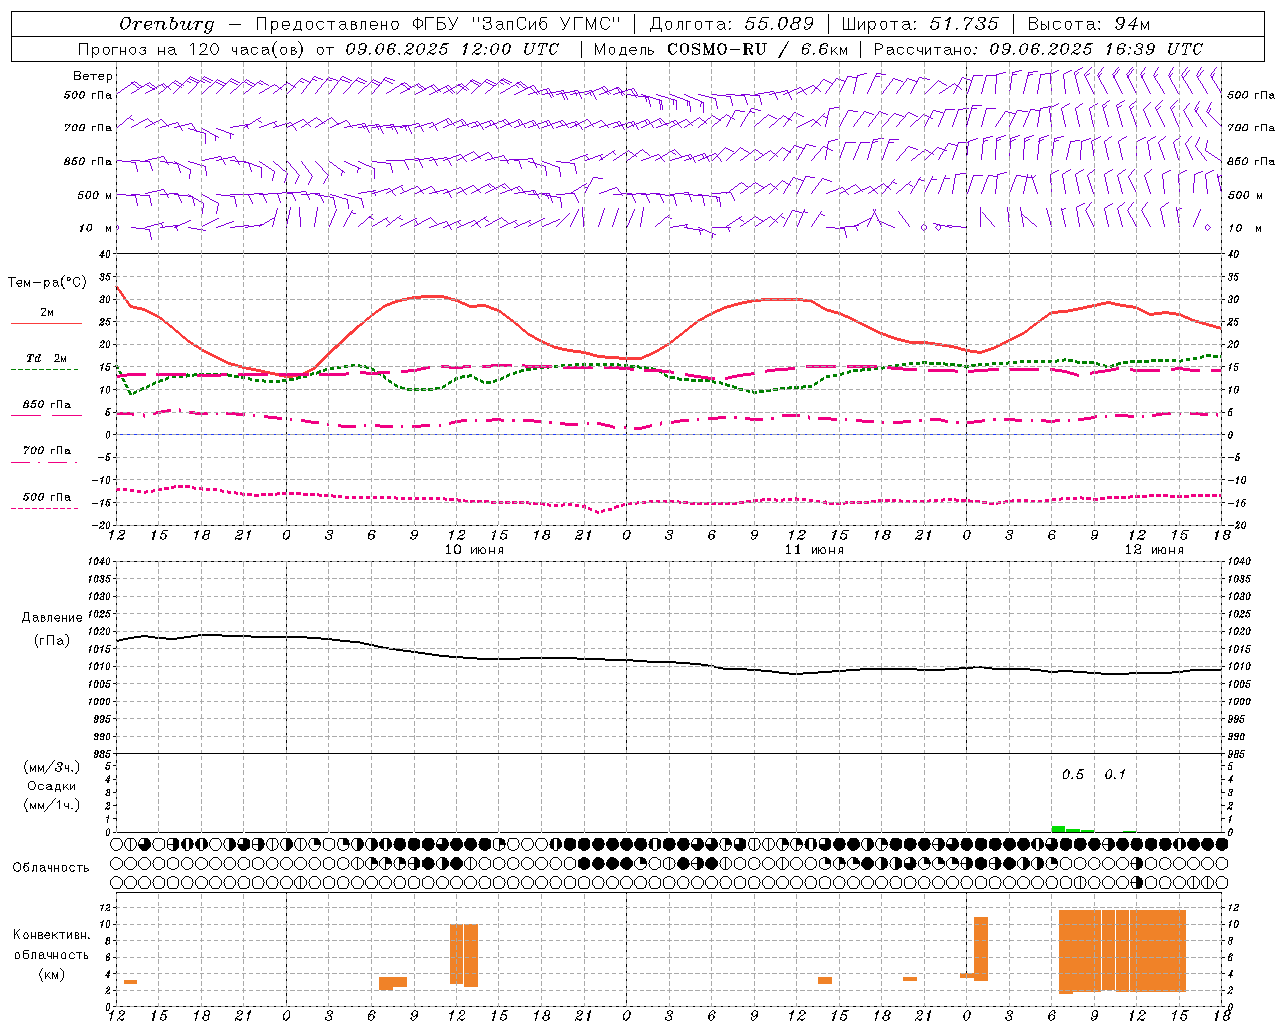Click the dash-dot line sample under '700 гПа' legend
Screen dimensions: 1280x1024
tap(46, 462)
